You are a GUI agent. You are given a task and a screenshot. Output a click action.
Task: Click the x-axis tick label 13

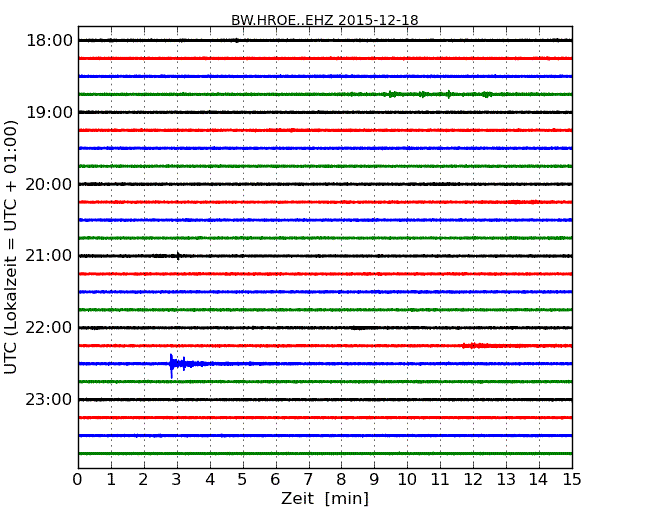pyautogui.click(x=506, y=479)
